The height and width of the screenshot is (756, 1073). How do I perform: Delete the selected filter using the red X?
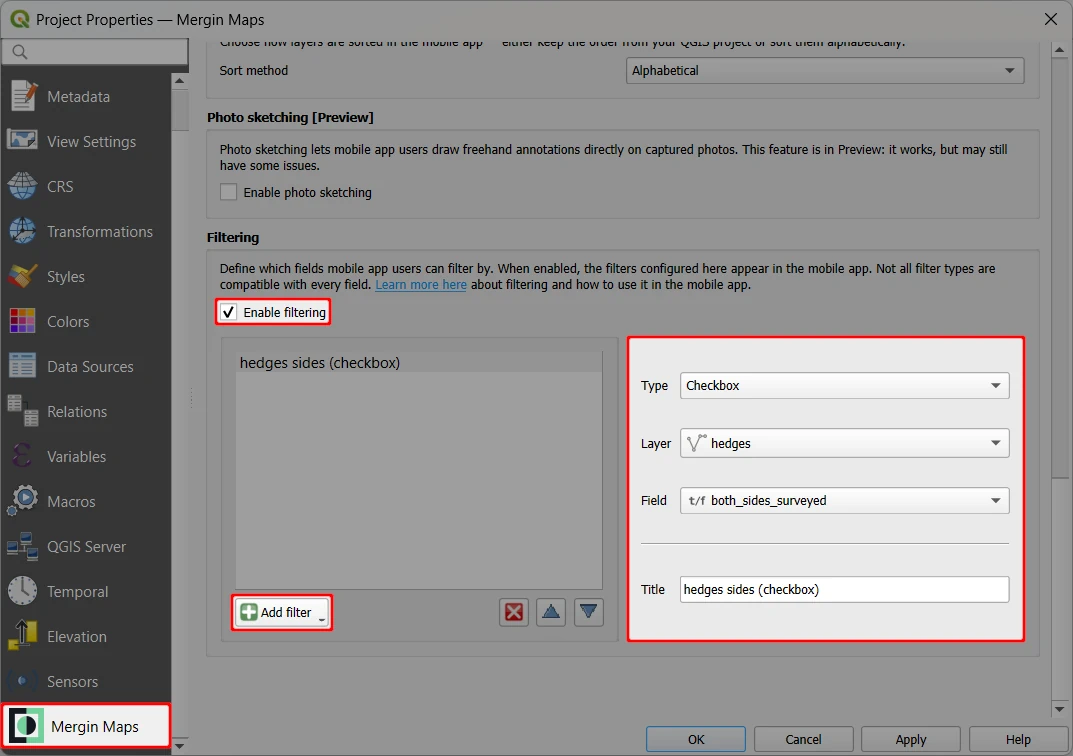coord(514,612)
